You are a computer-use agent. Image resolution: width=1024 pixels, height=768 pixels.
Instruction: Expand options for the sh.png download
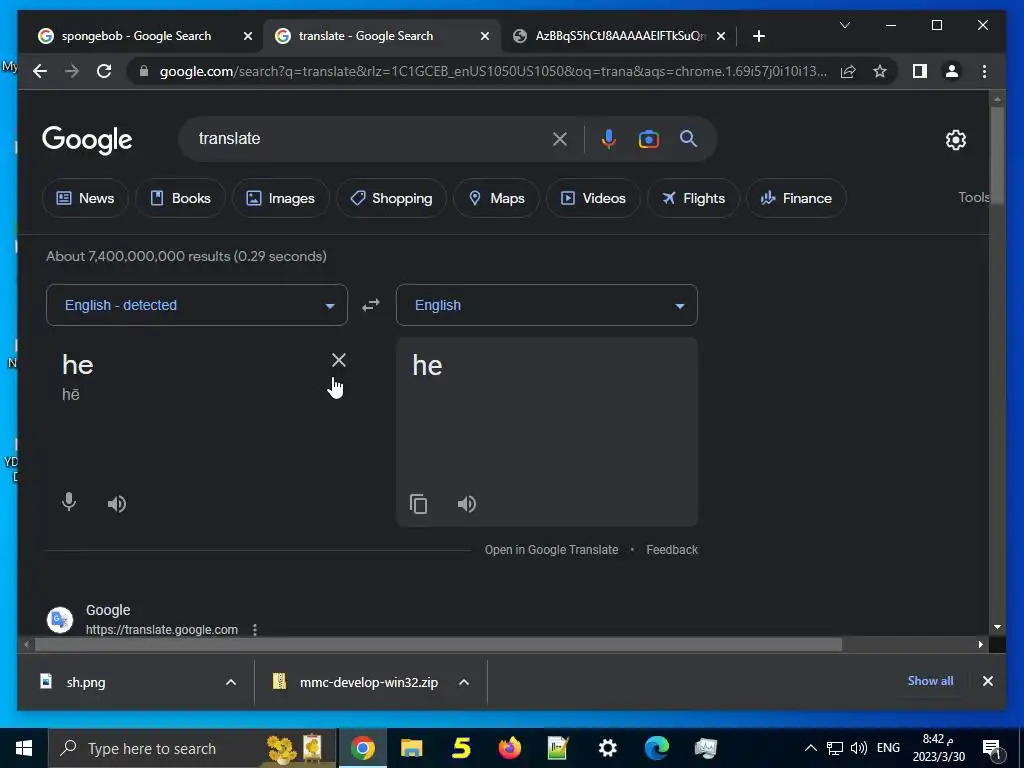tap(231, 682)
